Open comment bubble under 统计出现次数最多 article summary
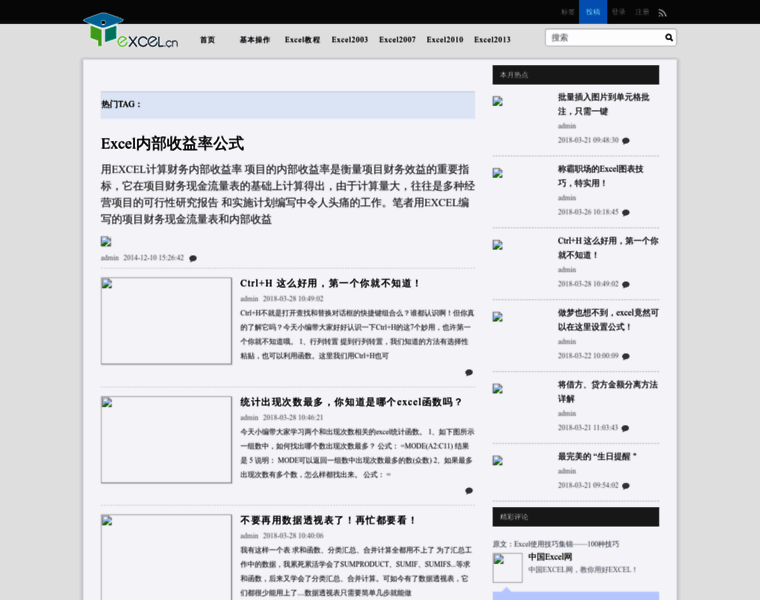Image resolution: width=760 pixels, height=600 pixels. [469, 490]
